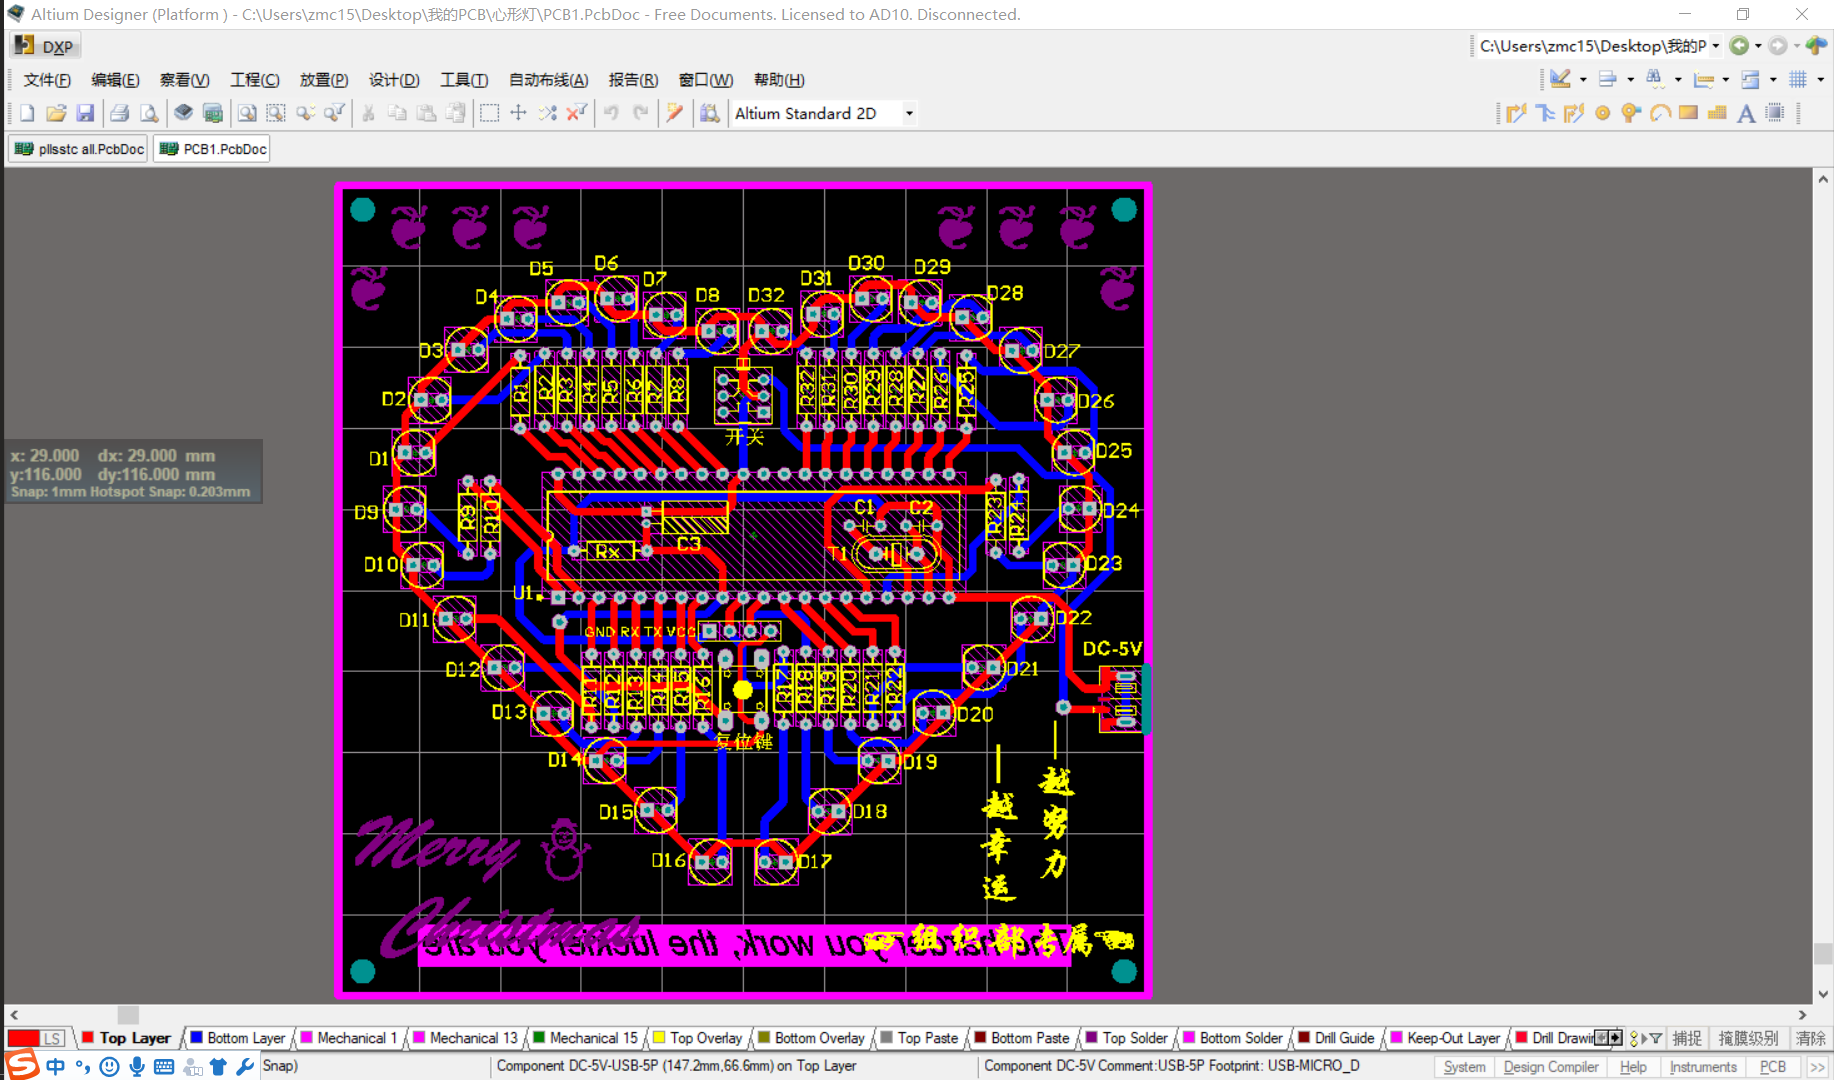This screenshot has width=1834, height=1080.
Task: Expand the grid settings dropdown arrow
Action: pyautogui.click(x=1820, y=79)
